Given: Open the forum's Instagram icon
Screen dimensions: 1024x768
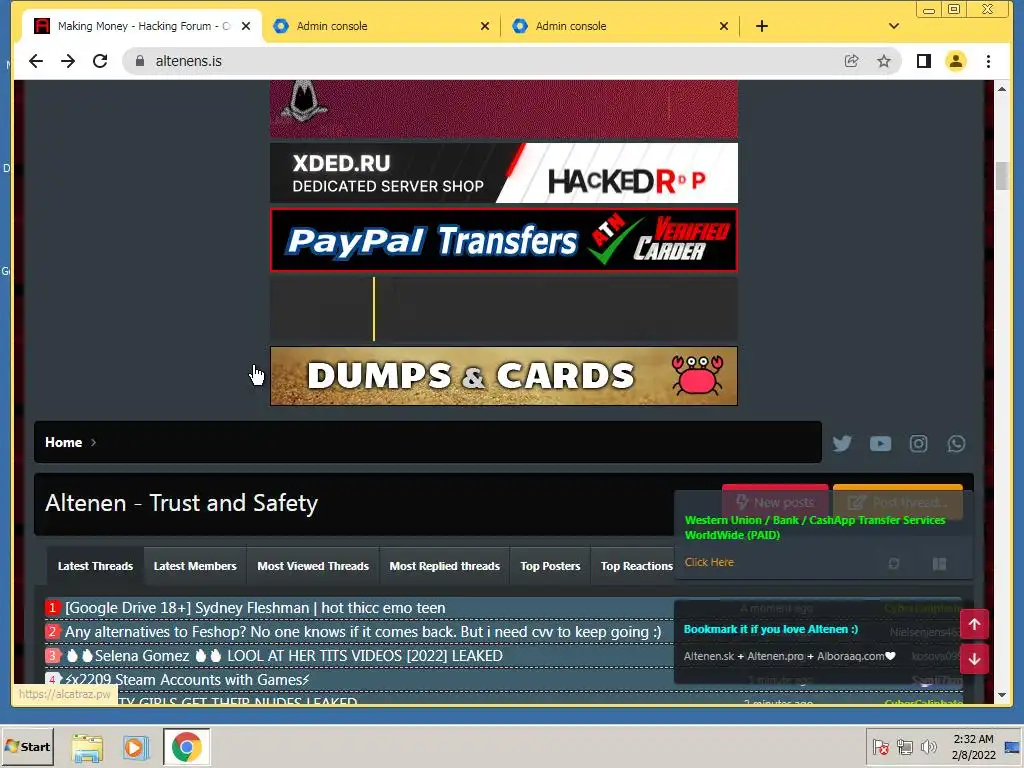Looking at the screenshot, I should (x=918, y=443).
